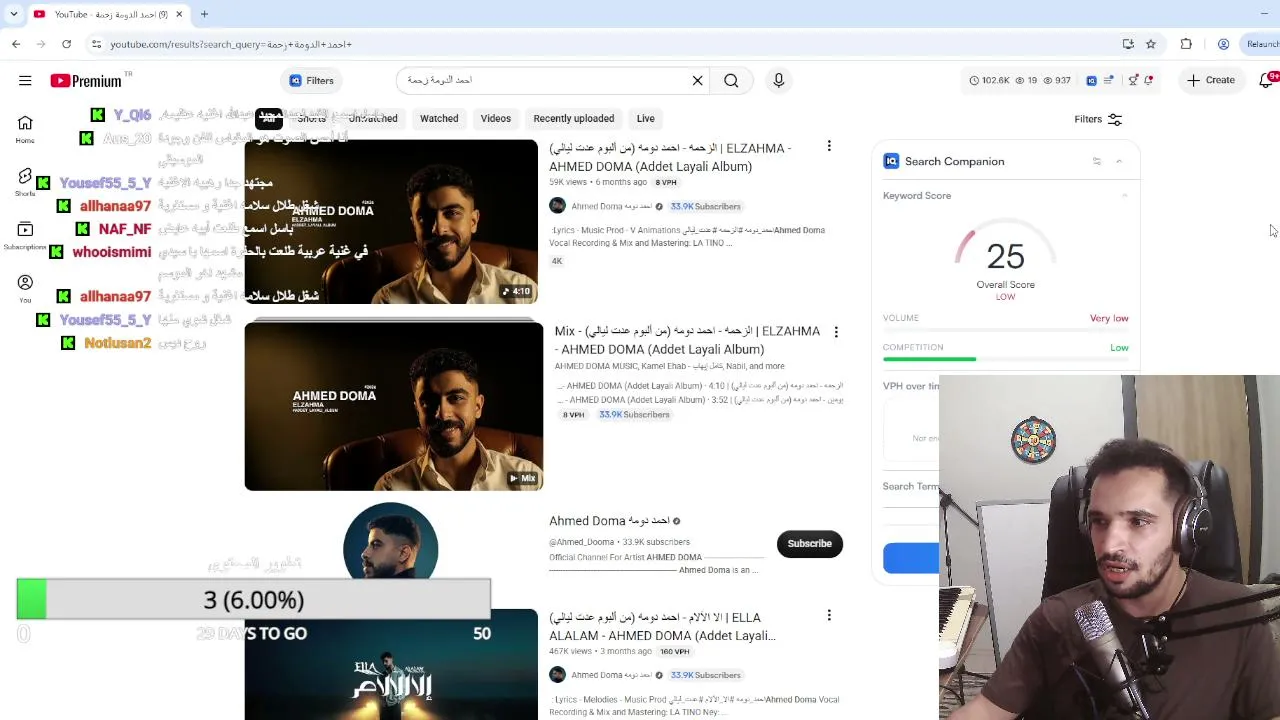The image size is (1280, 720).
Task: Bookmark this page with the star
Action: pyautogui.click(x=1151, y=44)
